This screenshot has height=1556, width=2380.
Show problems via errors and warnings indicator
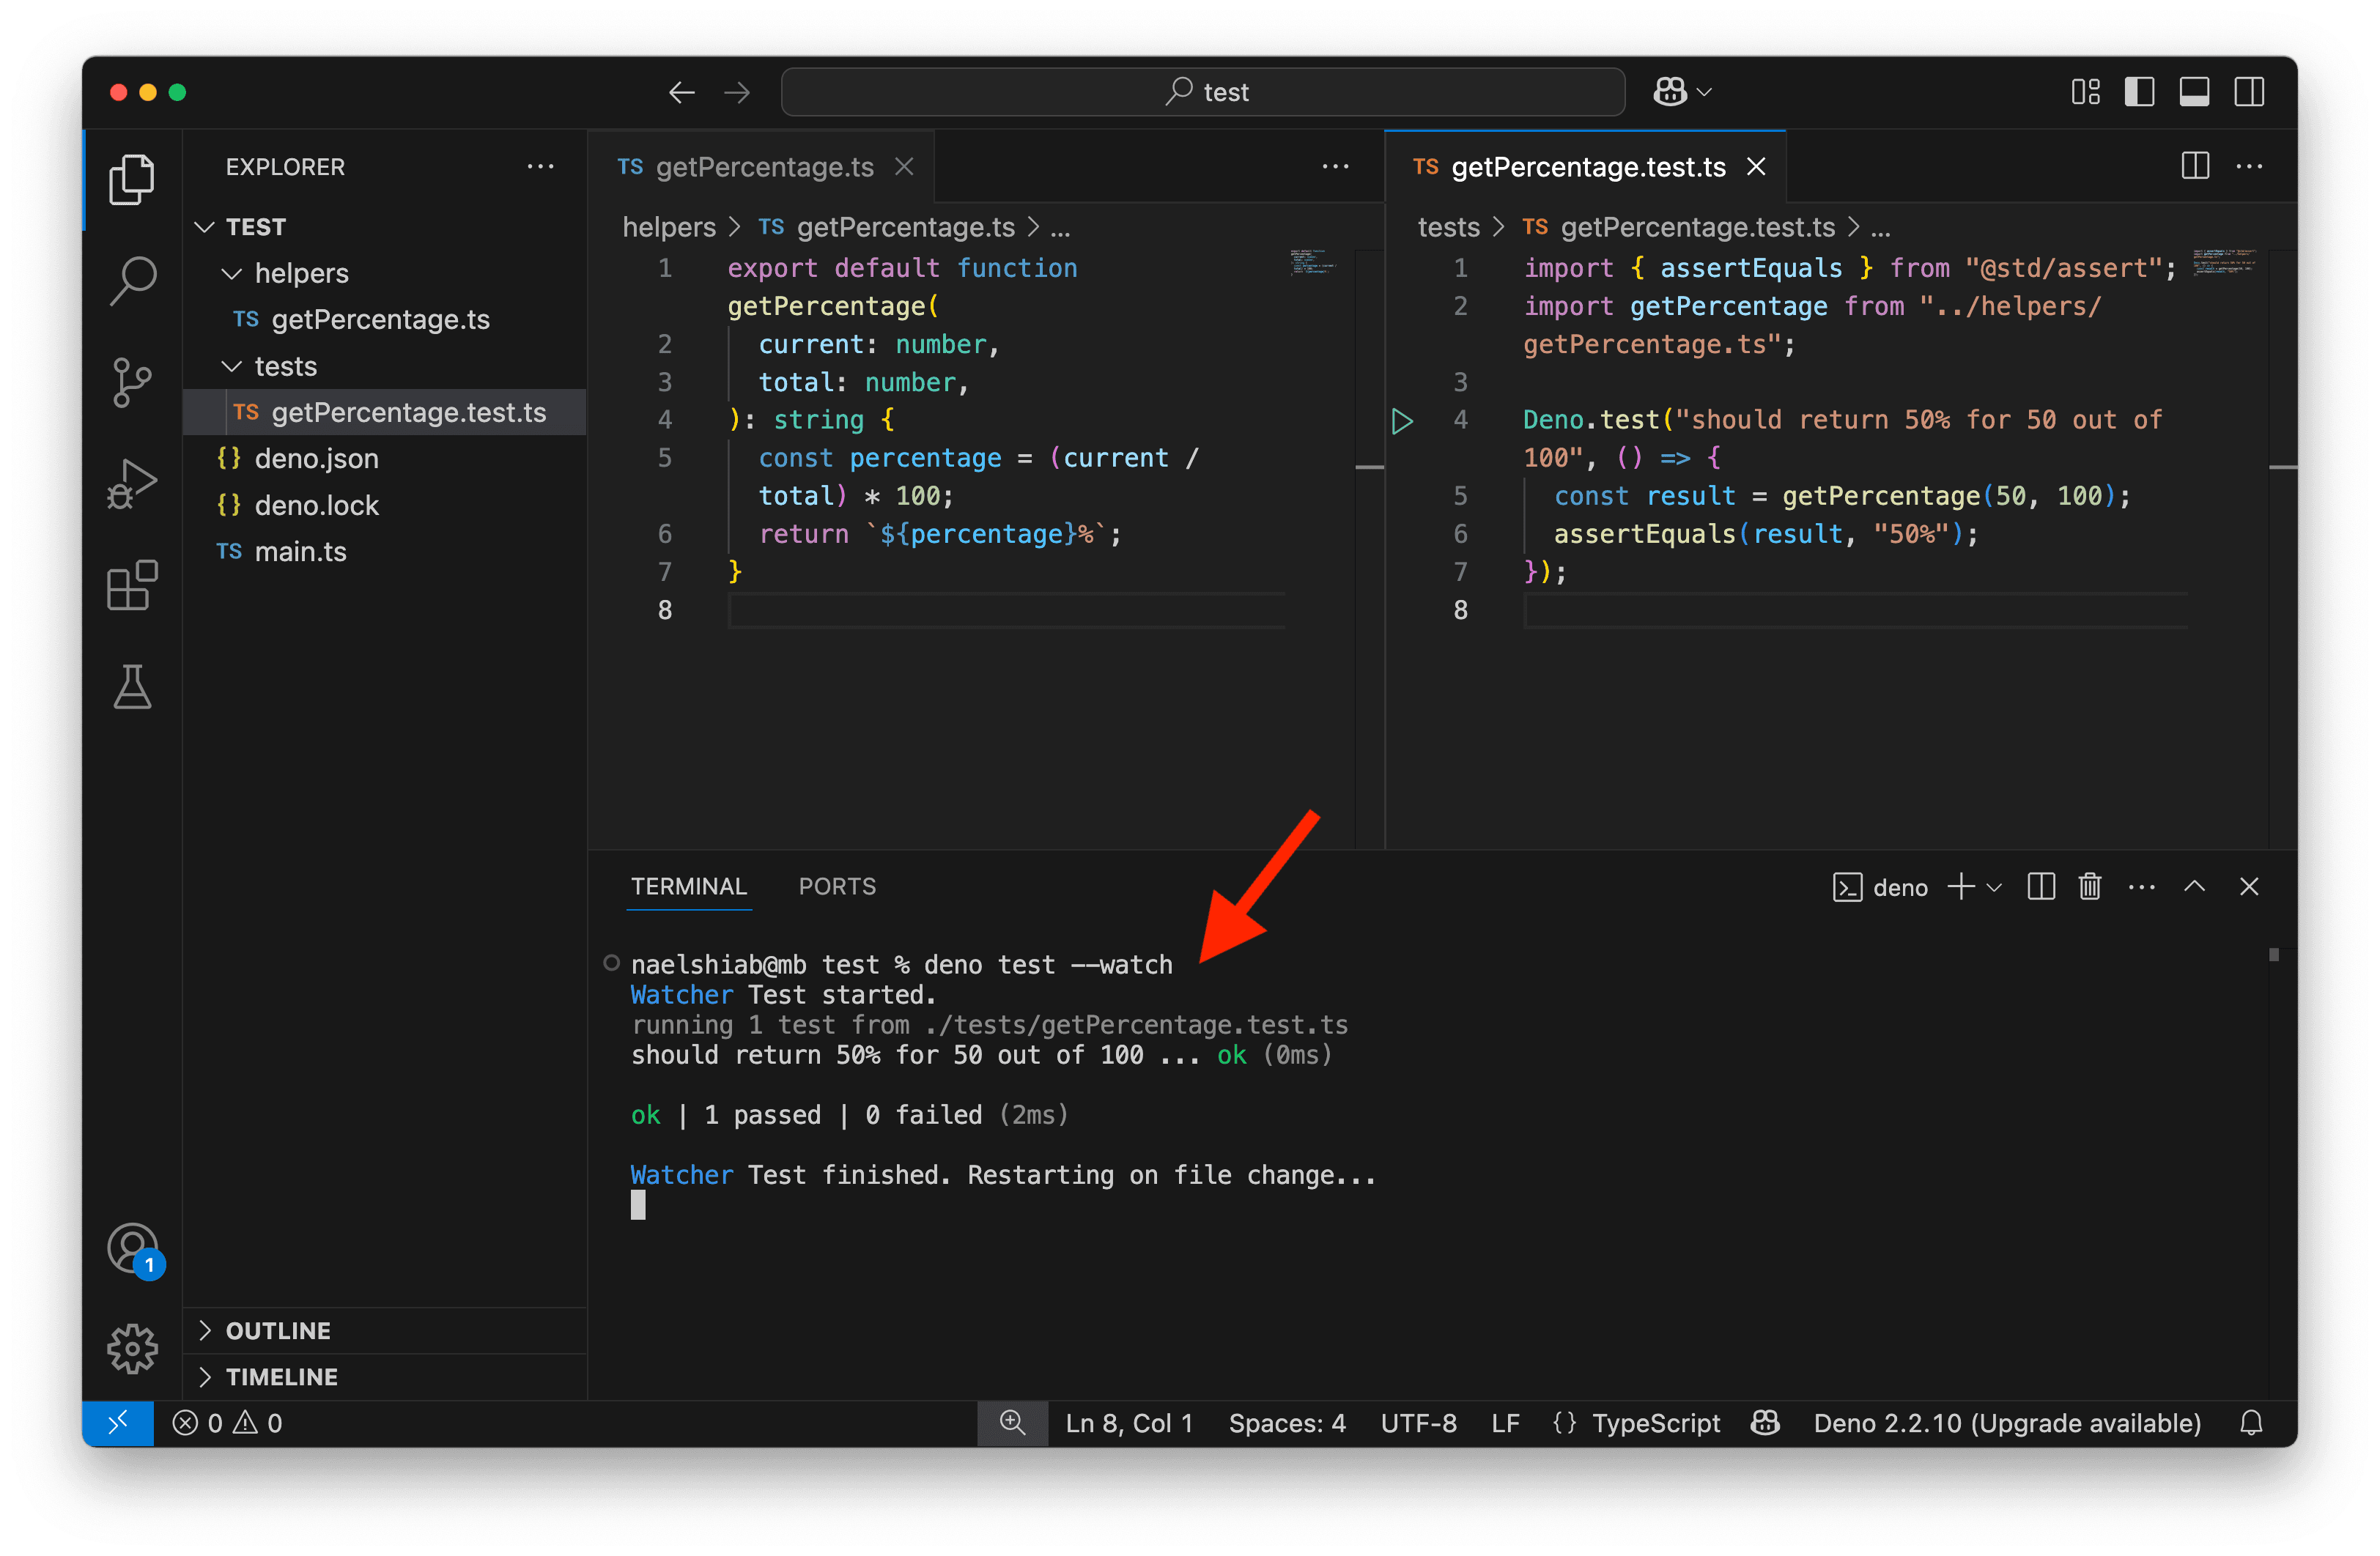227,1422
